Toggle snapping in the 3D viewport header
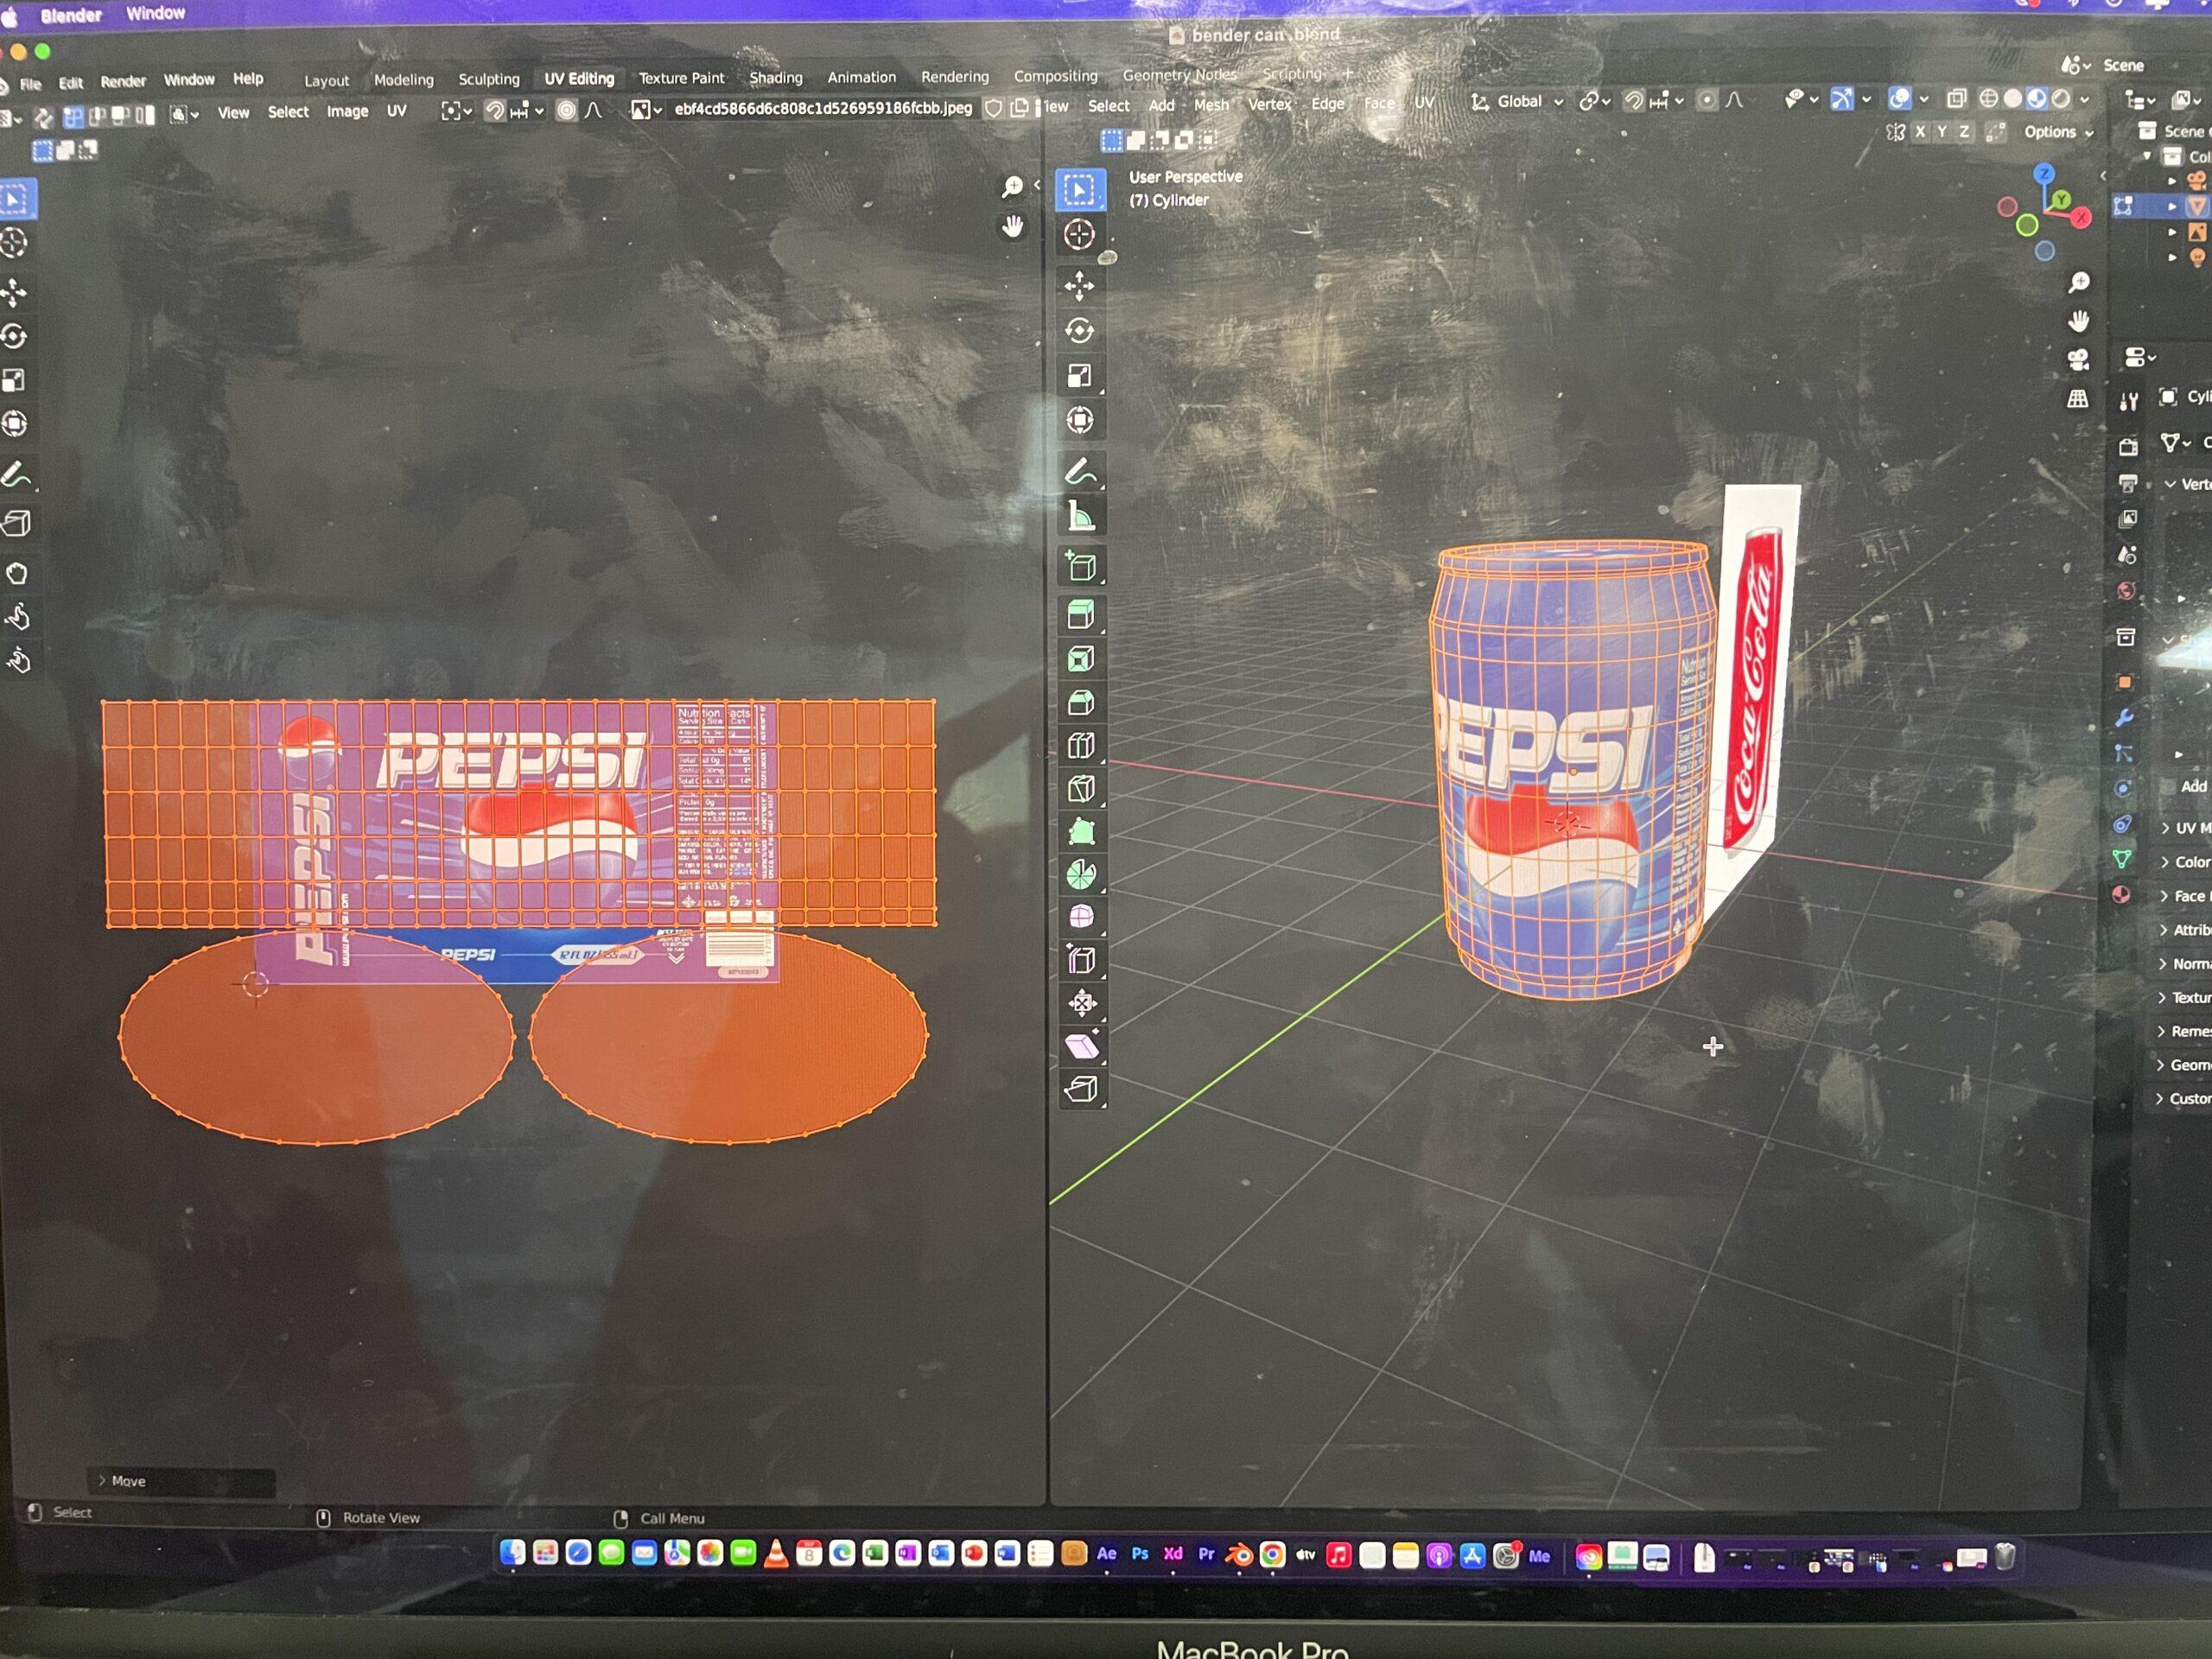Viewport: 2212px width, 1659px height. click(1633, 101)
